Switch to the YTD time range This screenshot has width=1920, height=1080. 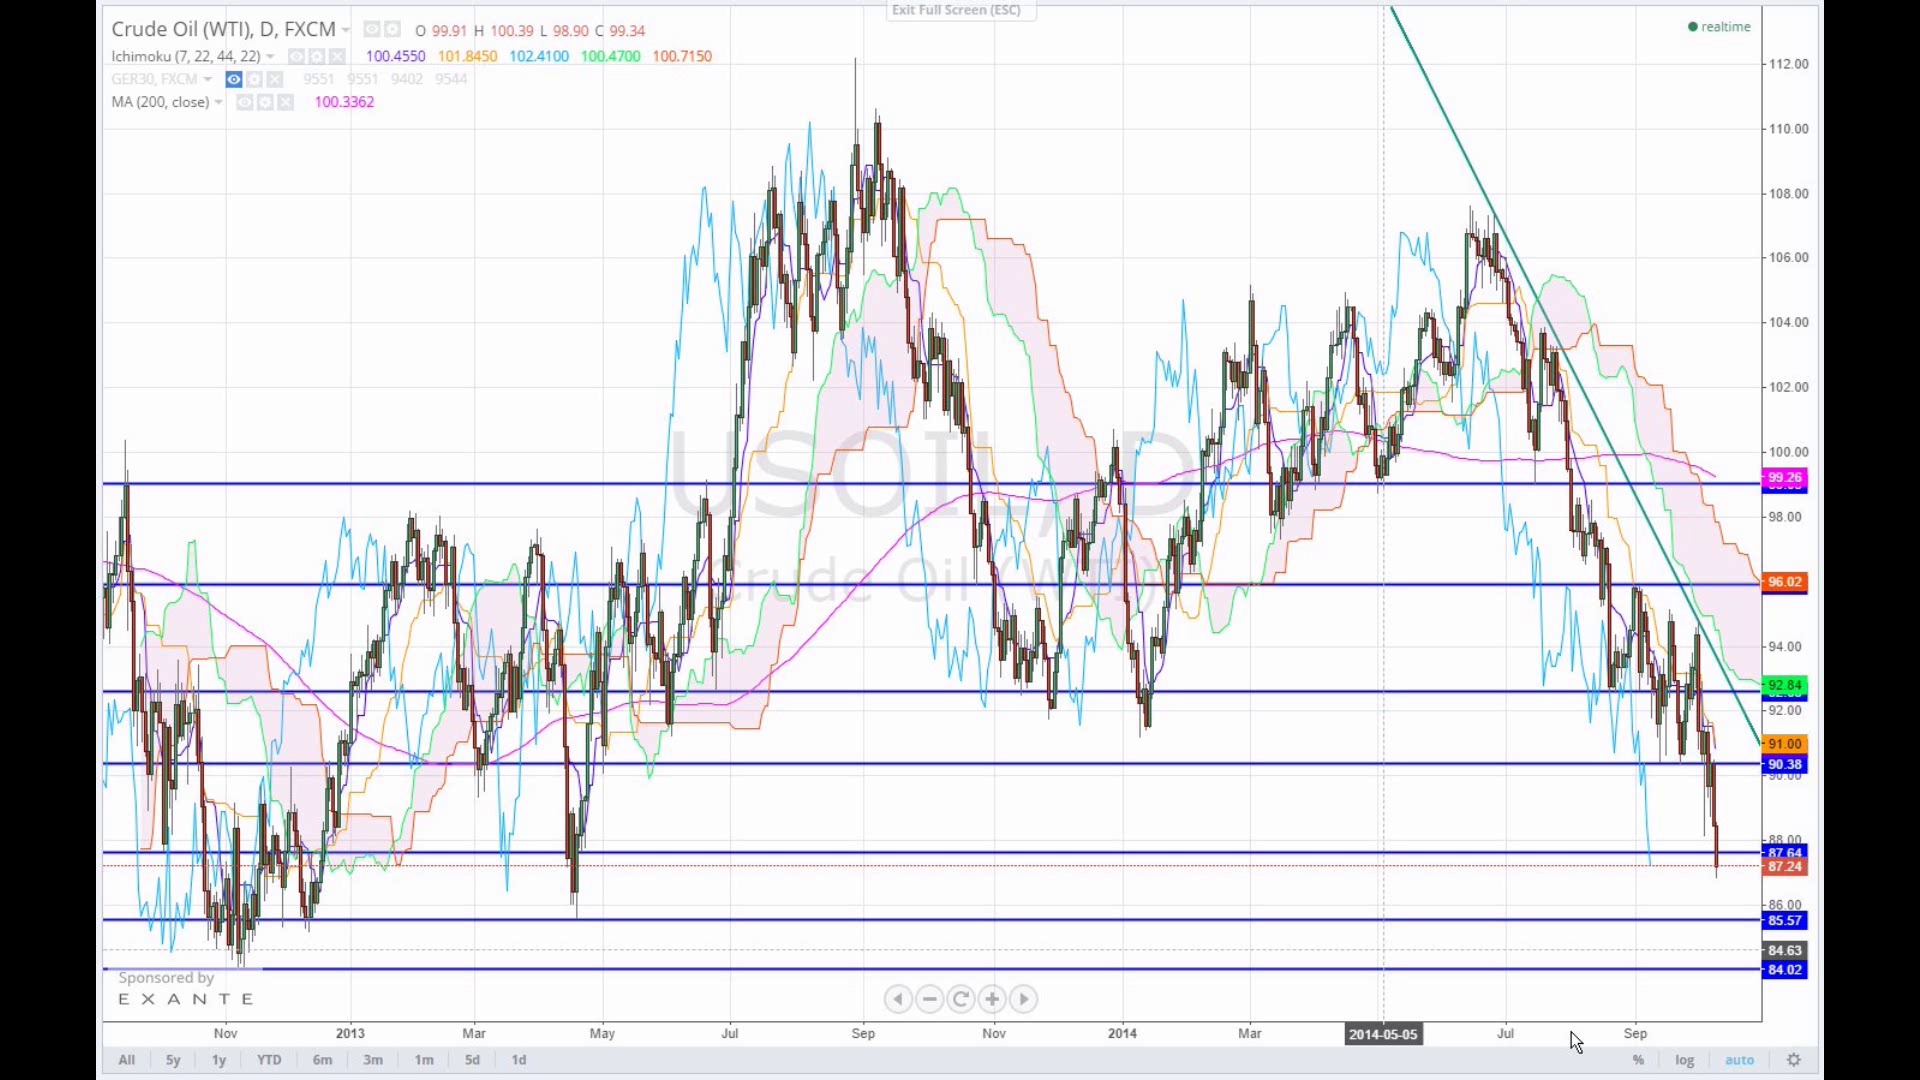coord(269,1060)
